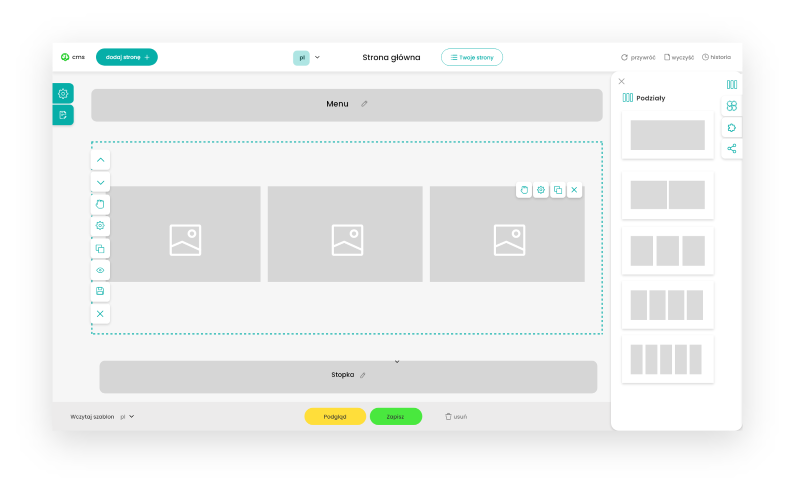Duplicate the section using the left toolbar copy icon
The height and width of the screenshot is (494, 795).
click(100, 248)
